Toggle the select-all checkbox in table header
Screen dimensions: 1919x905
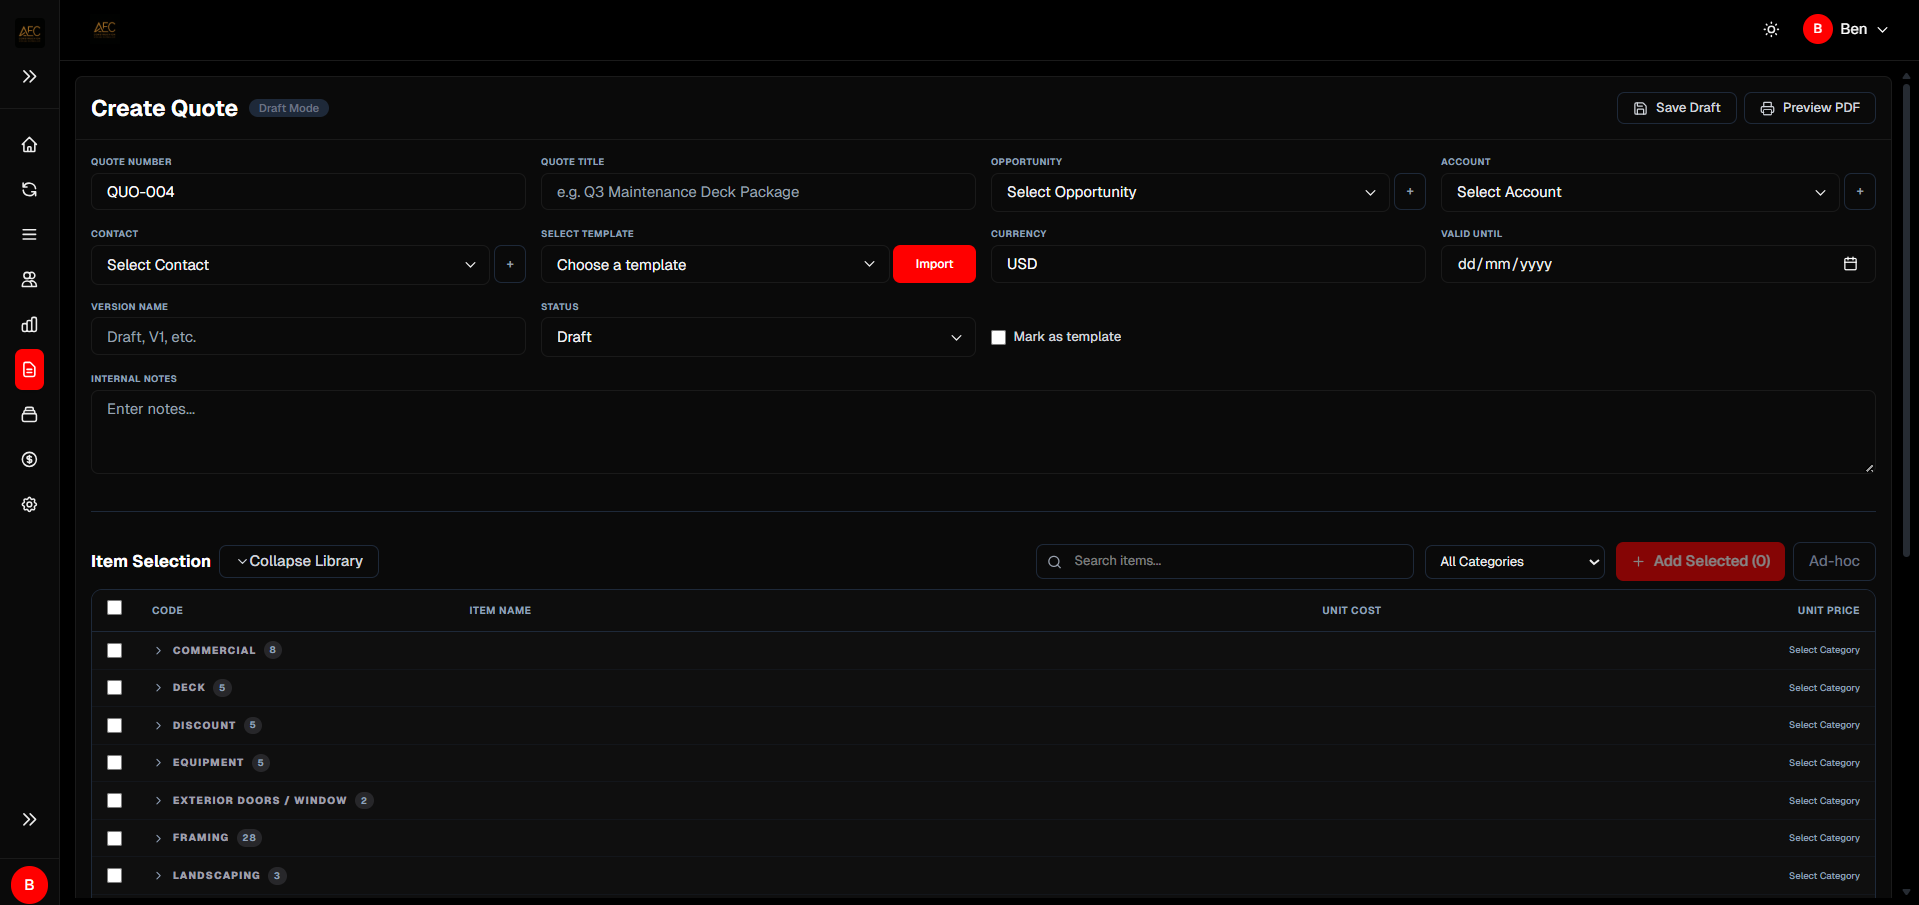point(115,608)
